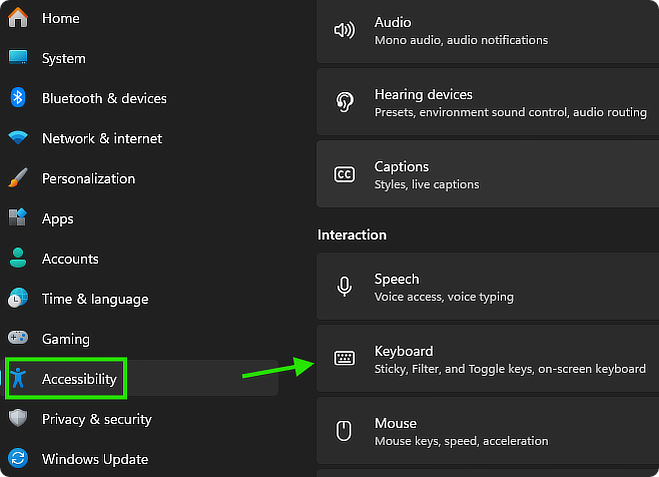This screenshot has width=659, height=477.
Task: Click the Accounts person icon
Action: tap(18, 258)
